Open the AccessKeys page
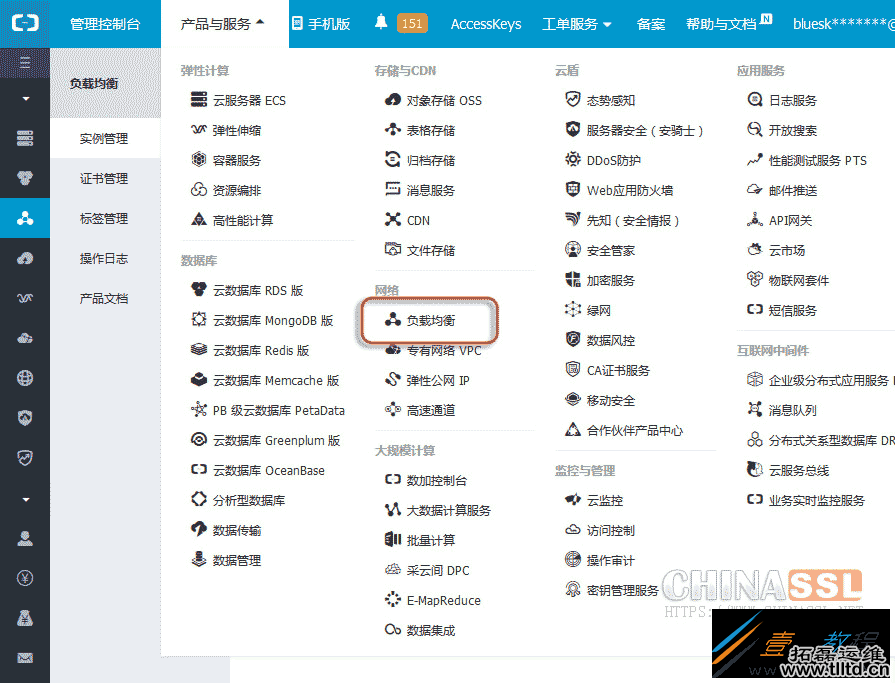 486,23
